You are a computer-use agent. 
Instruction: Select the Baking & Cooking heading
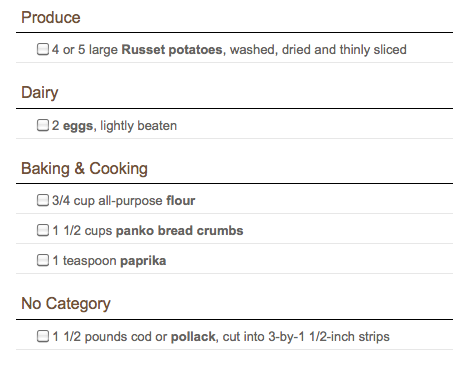point(84,169)
